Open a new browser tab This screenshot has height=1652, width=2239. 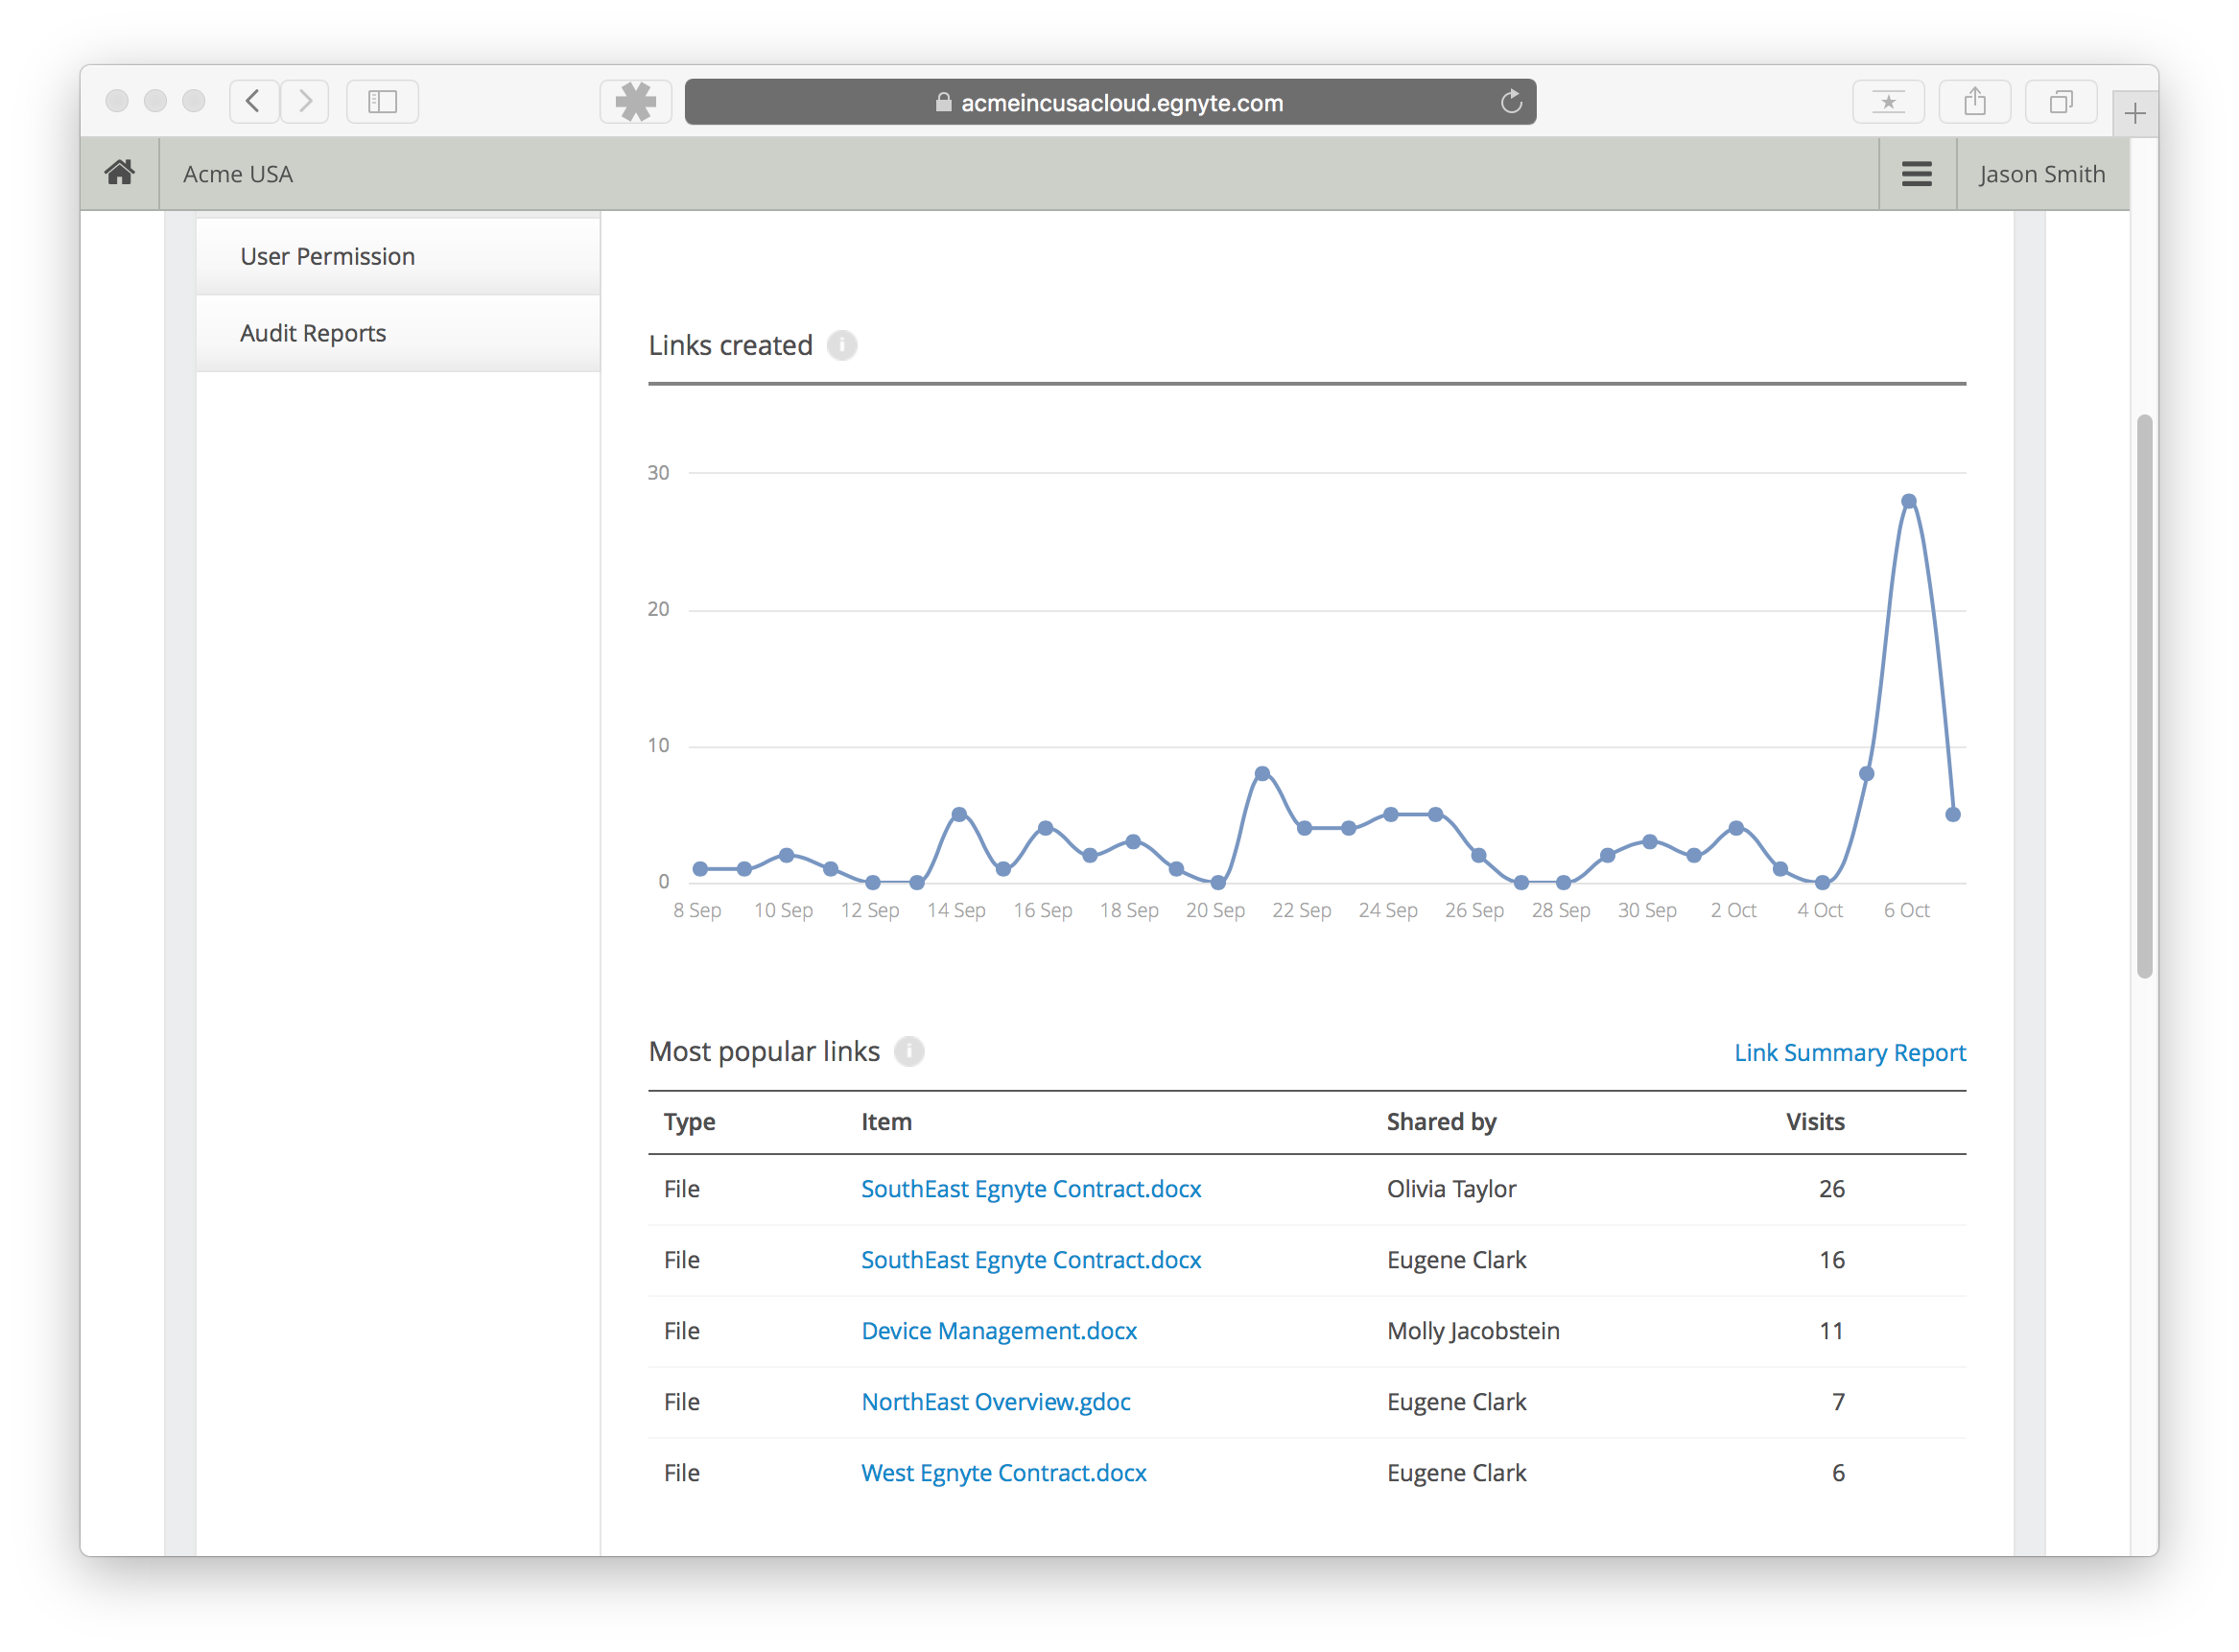pos(2134,113)
